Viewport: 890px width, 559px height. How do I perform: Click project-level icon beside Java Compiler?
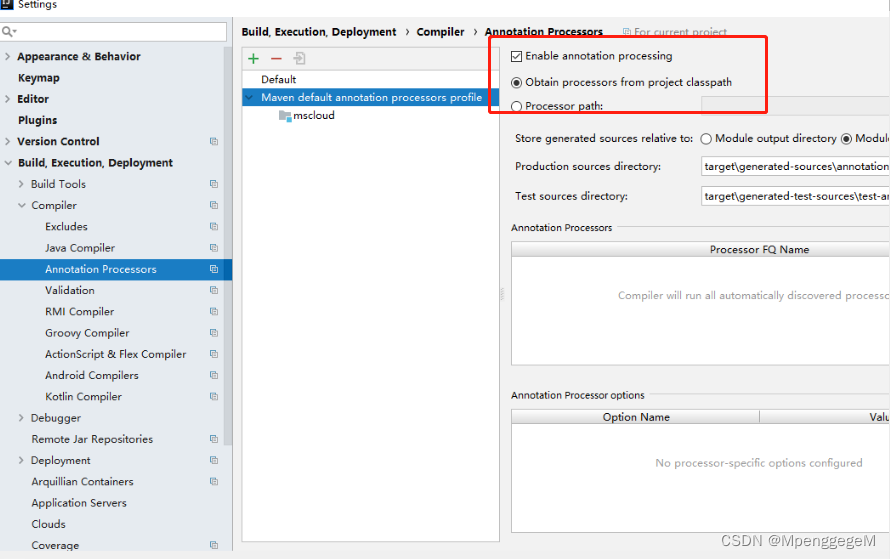point(214,247)
